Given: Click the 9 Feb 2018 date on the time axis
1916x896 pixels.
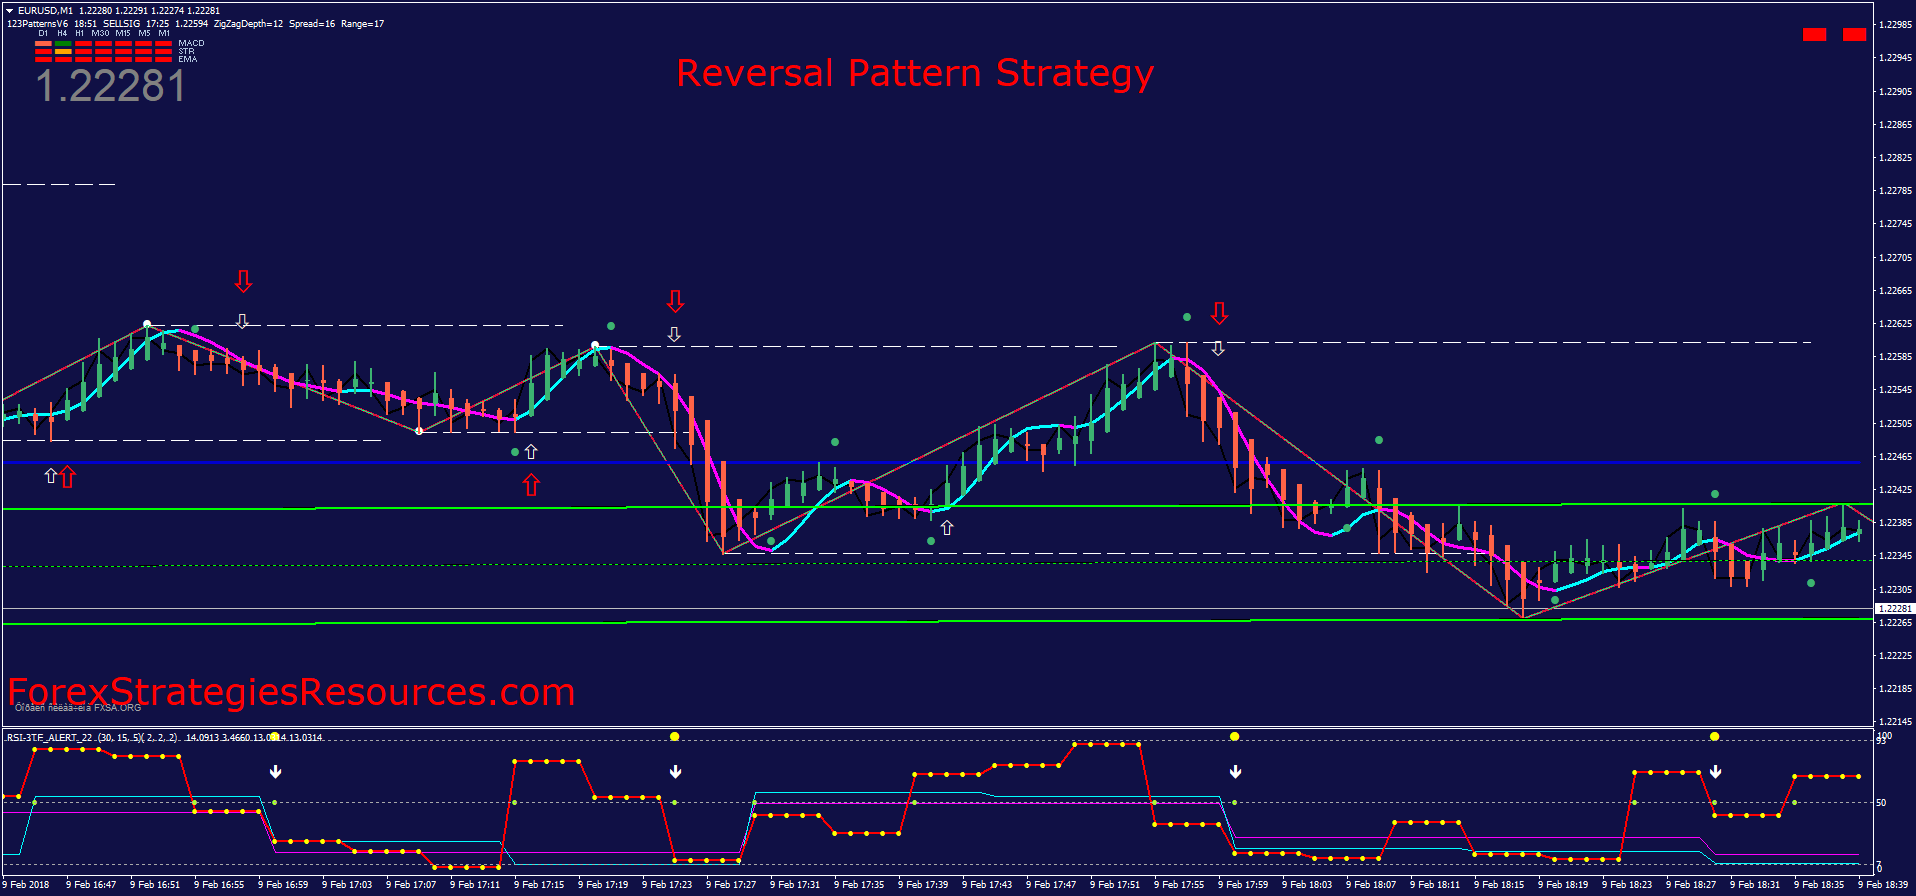Looking at the screenshot, I should point(26,885).
